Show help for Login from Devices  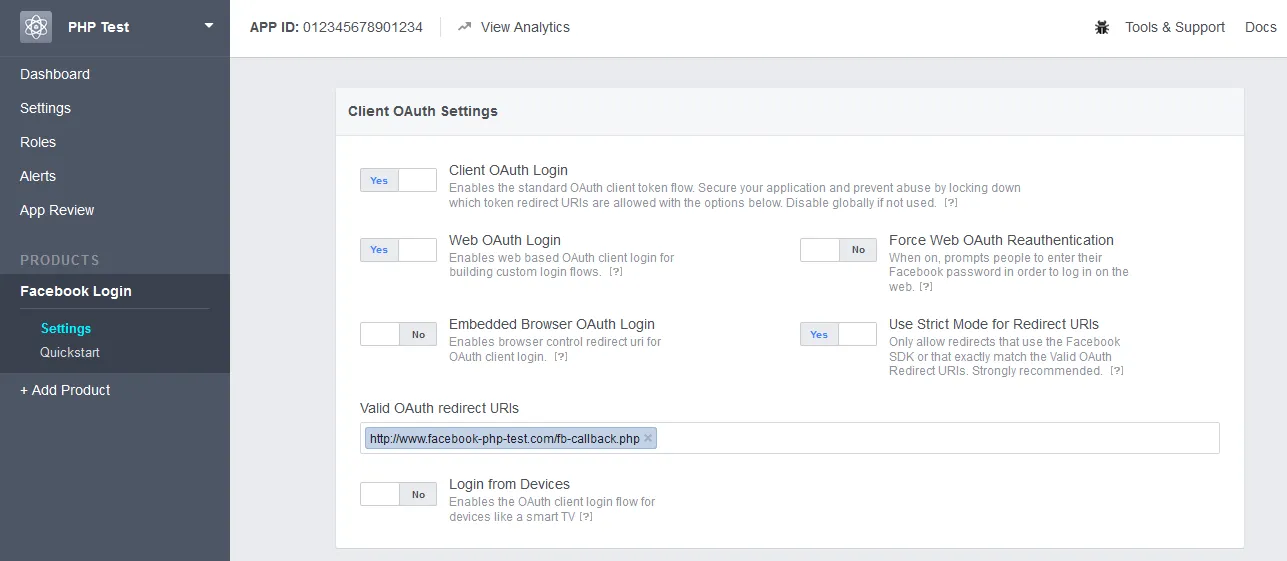(x=586, y=517)
